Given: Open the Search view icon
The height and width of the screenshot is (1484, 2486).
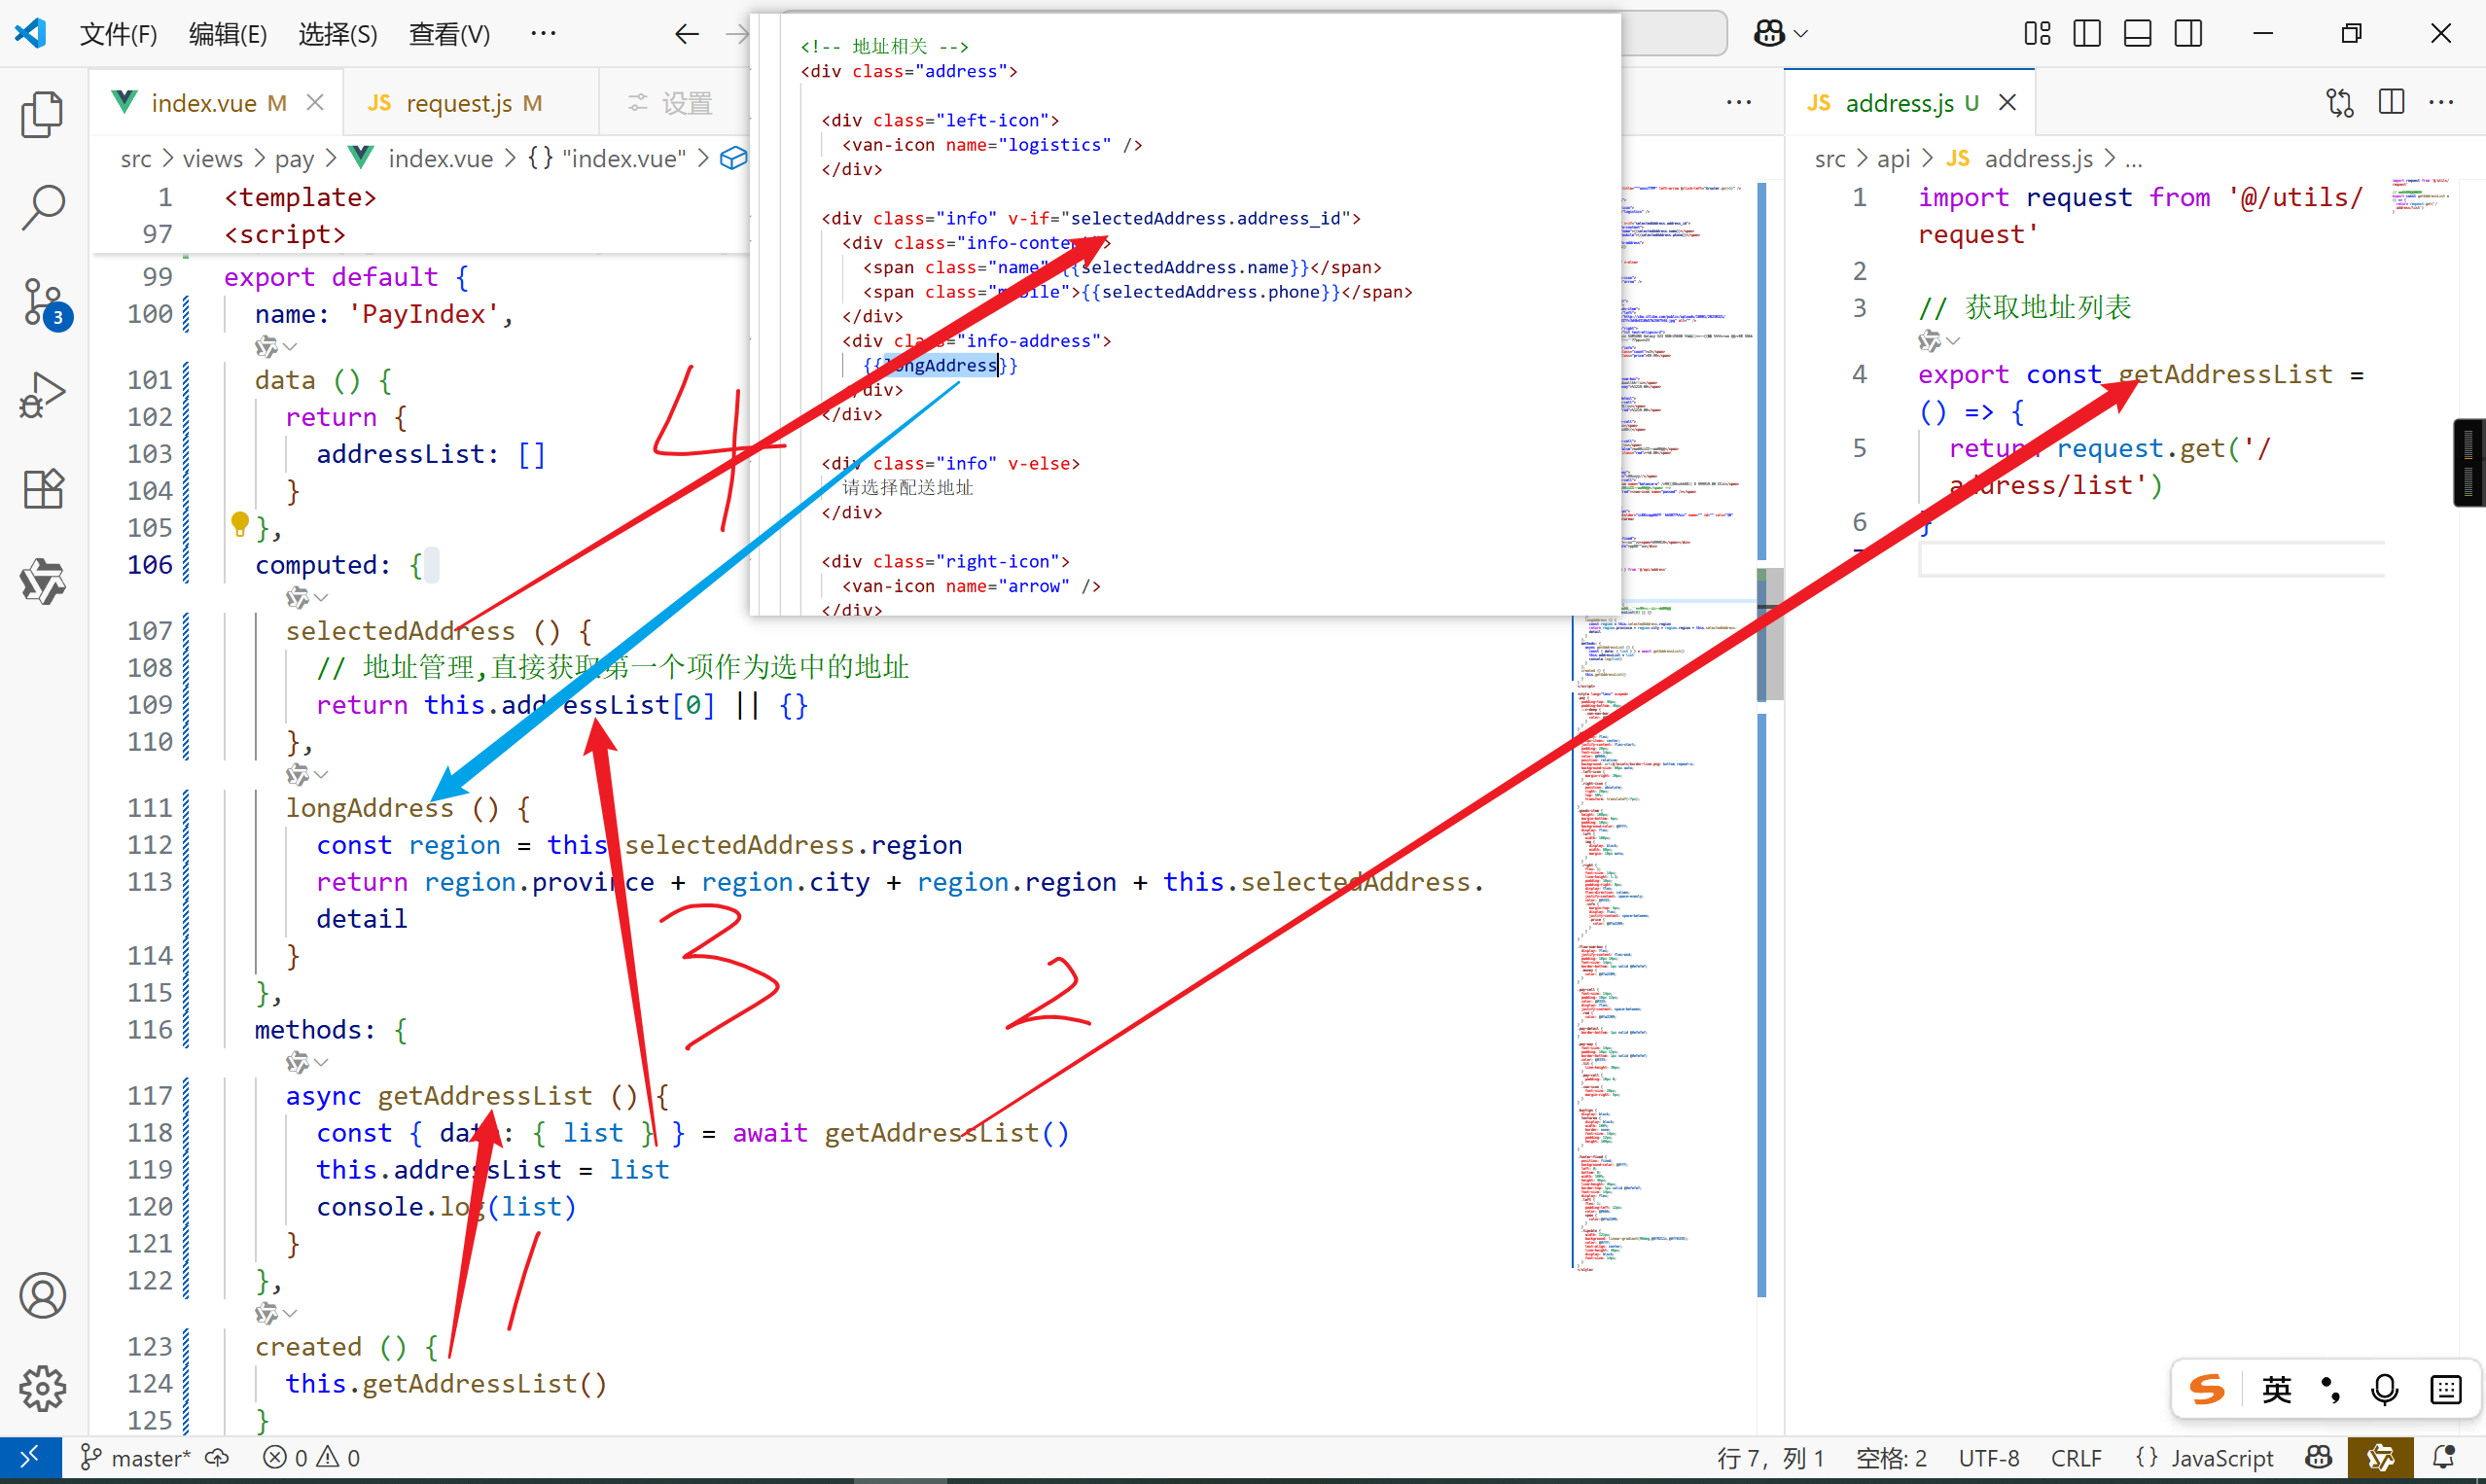Looking at the screenshot, I should [x=42, y=207].
